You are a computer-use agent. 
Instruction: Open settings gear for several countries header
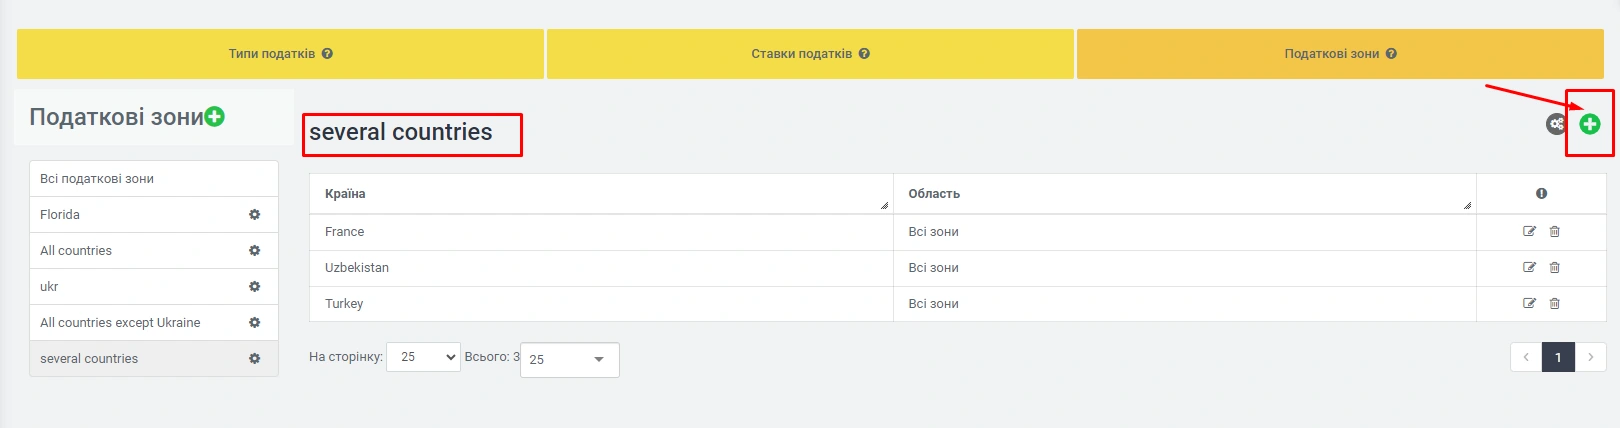(x=1556, y=124)
